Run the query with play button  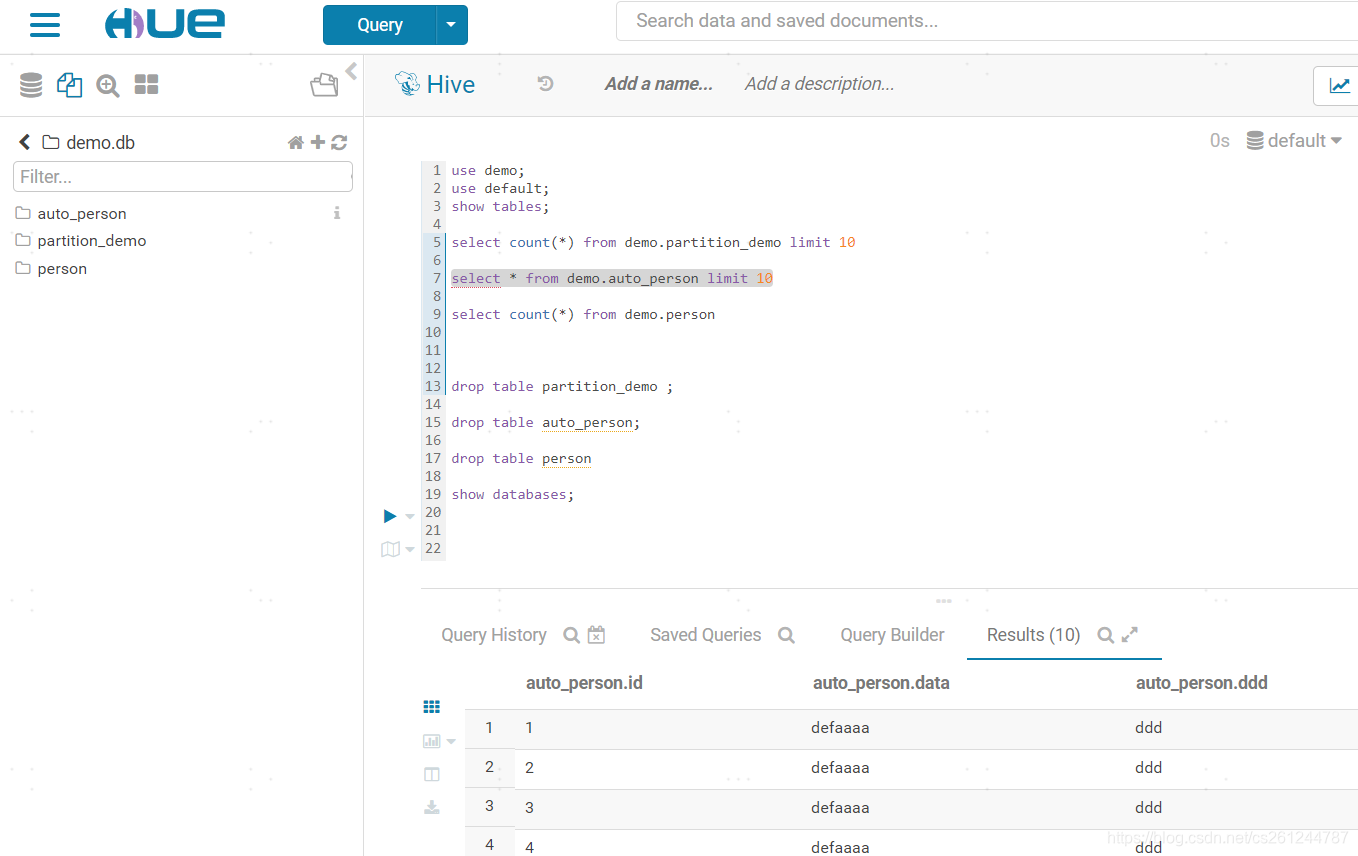pos(390,516)
